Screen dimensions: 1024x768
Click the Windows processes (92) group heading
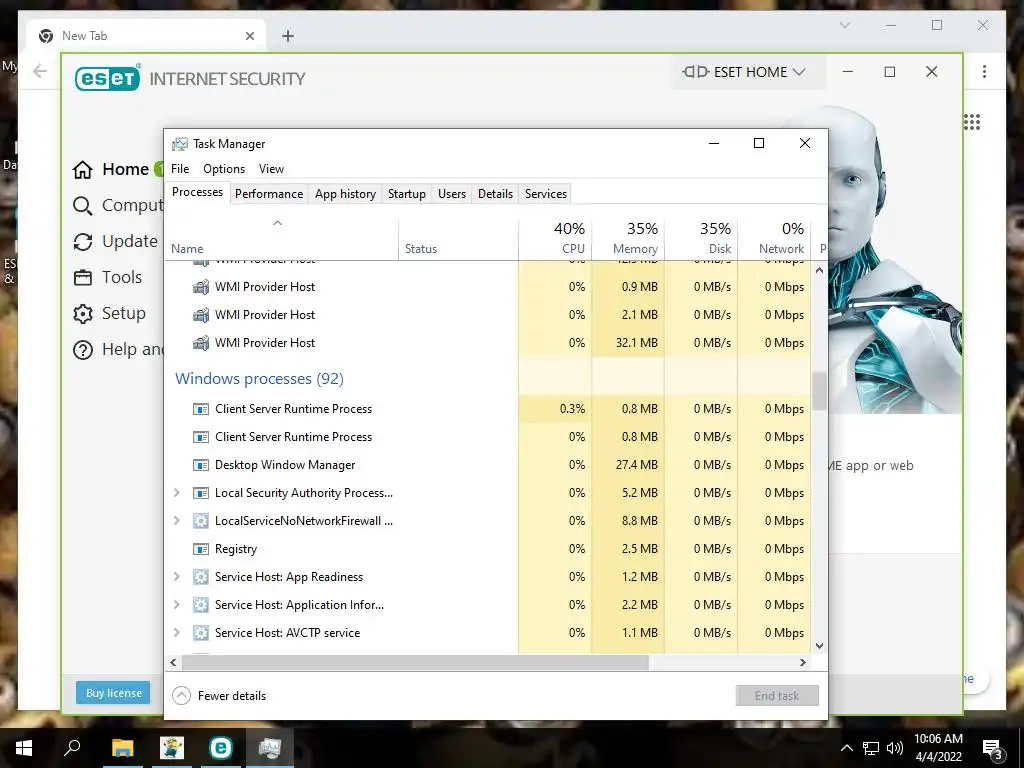(x=259, y=379)
